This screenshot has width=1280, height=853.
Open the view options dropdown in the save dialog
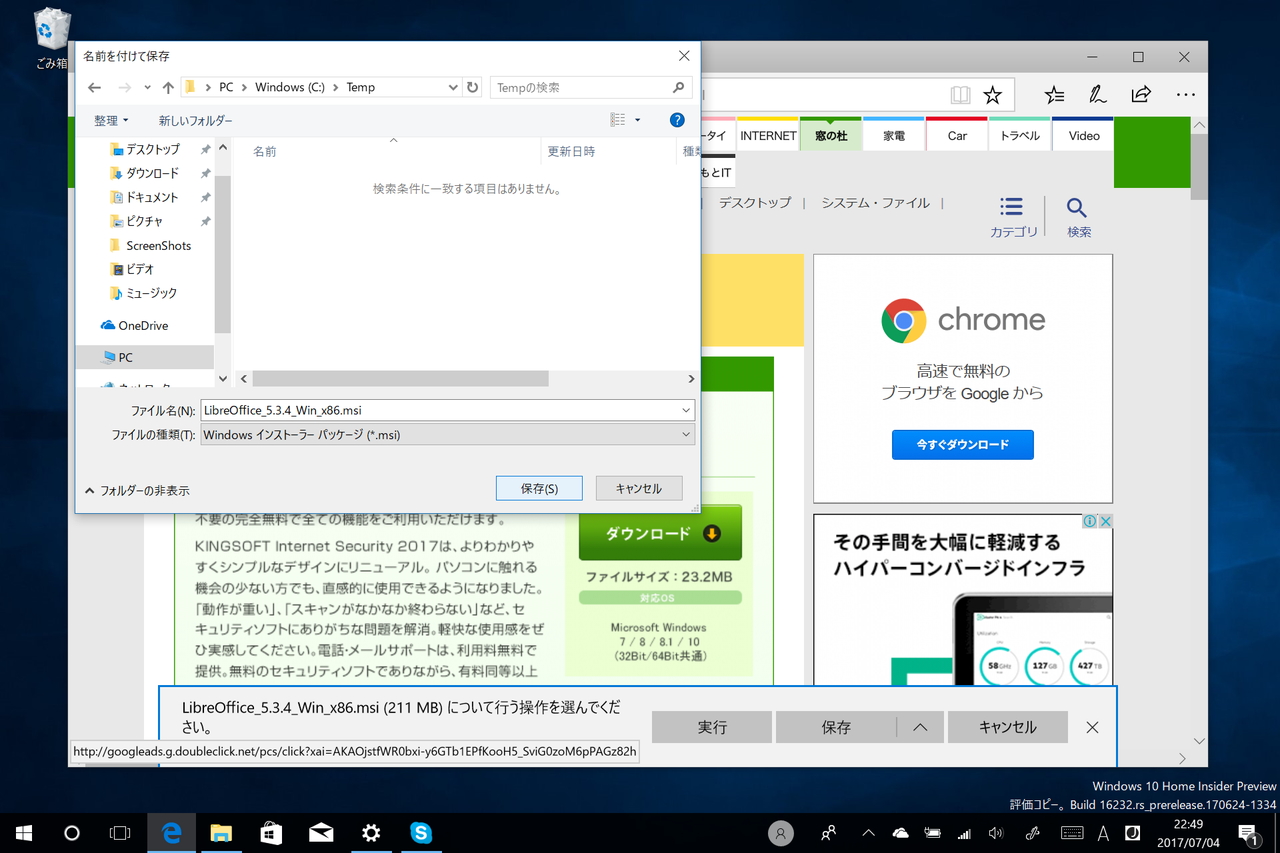pos(622,119)
